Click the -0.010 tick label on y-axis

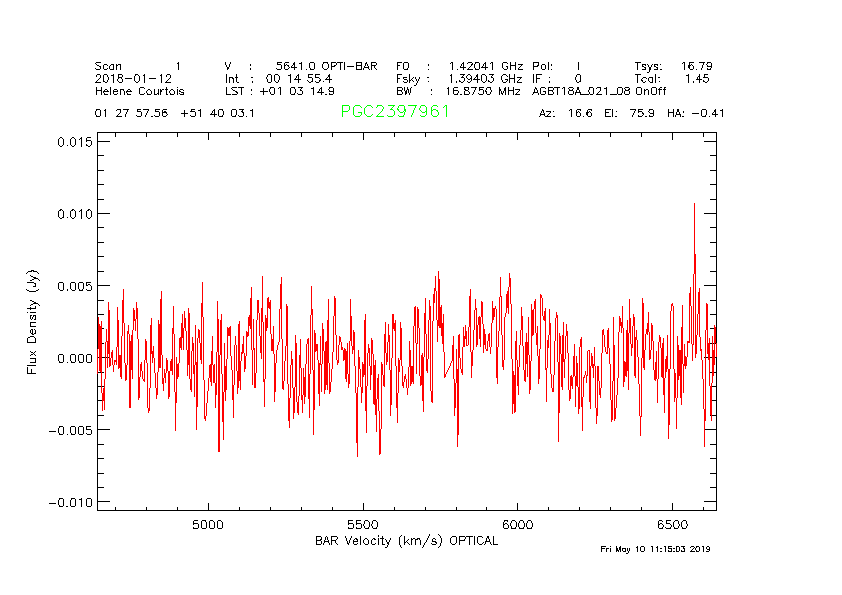(70, 502)
